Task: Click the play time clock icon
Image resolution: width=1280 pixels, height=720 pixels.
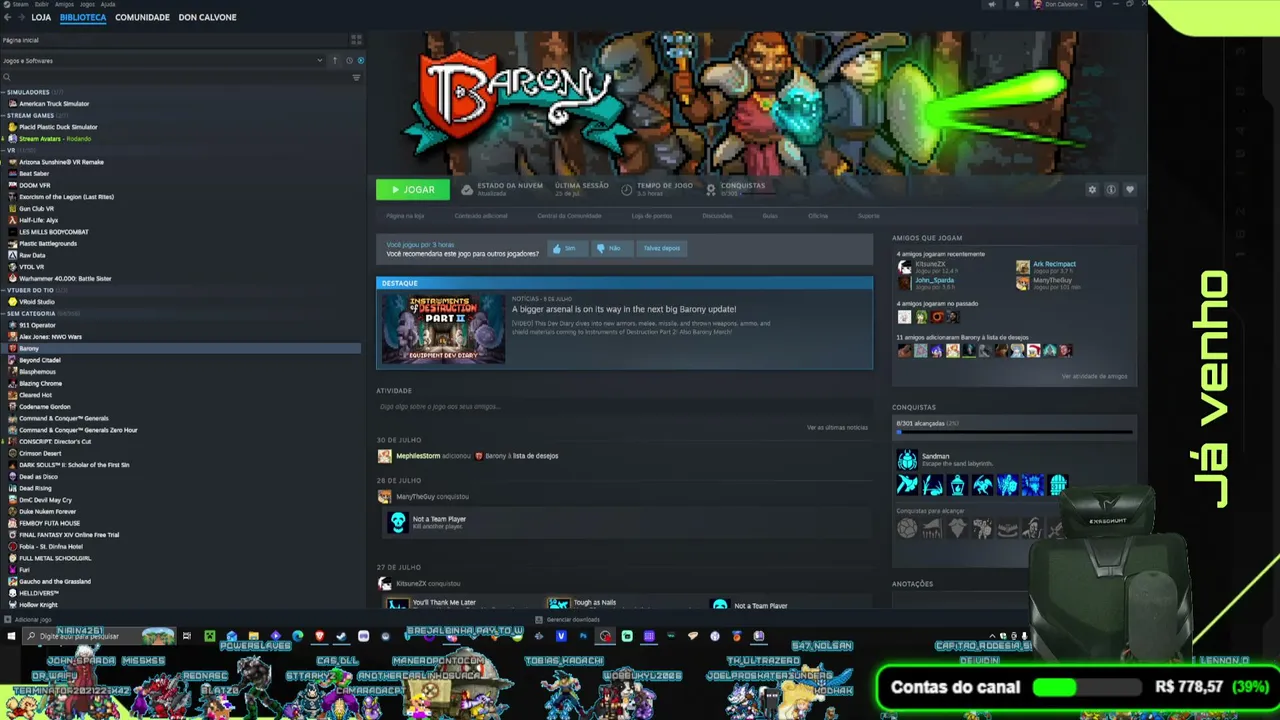Action: pos(627,189)
